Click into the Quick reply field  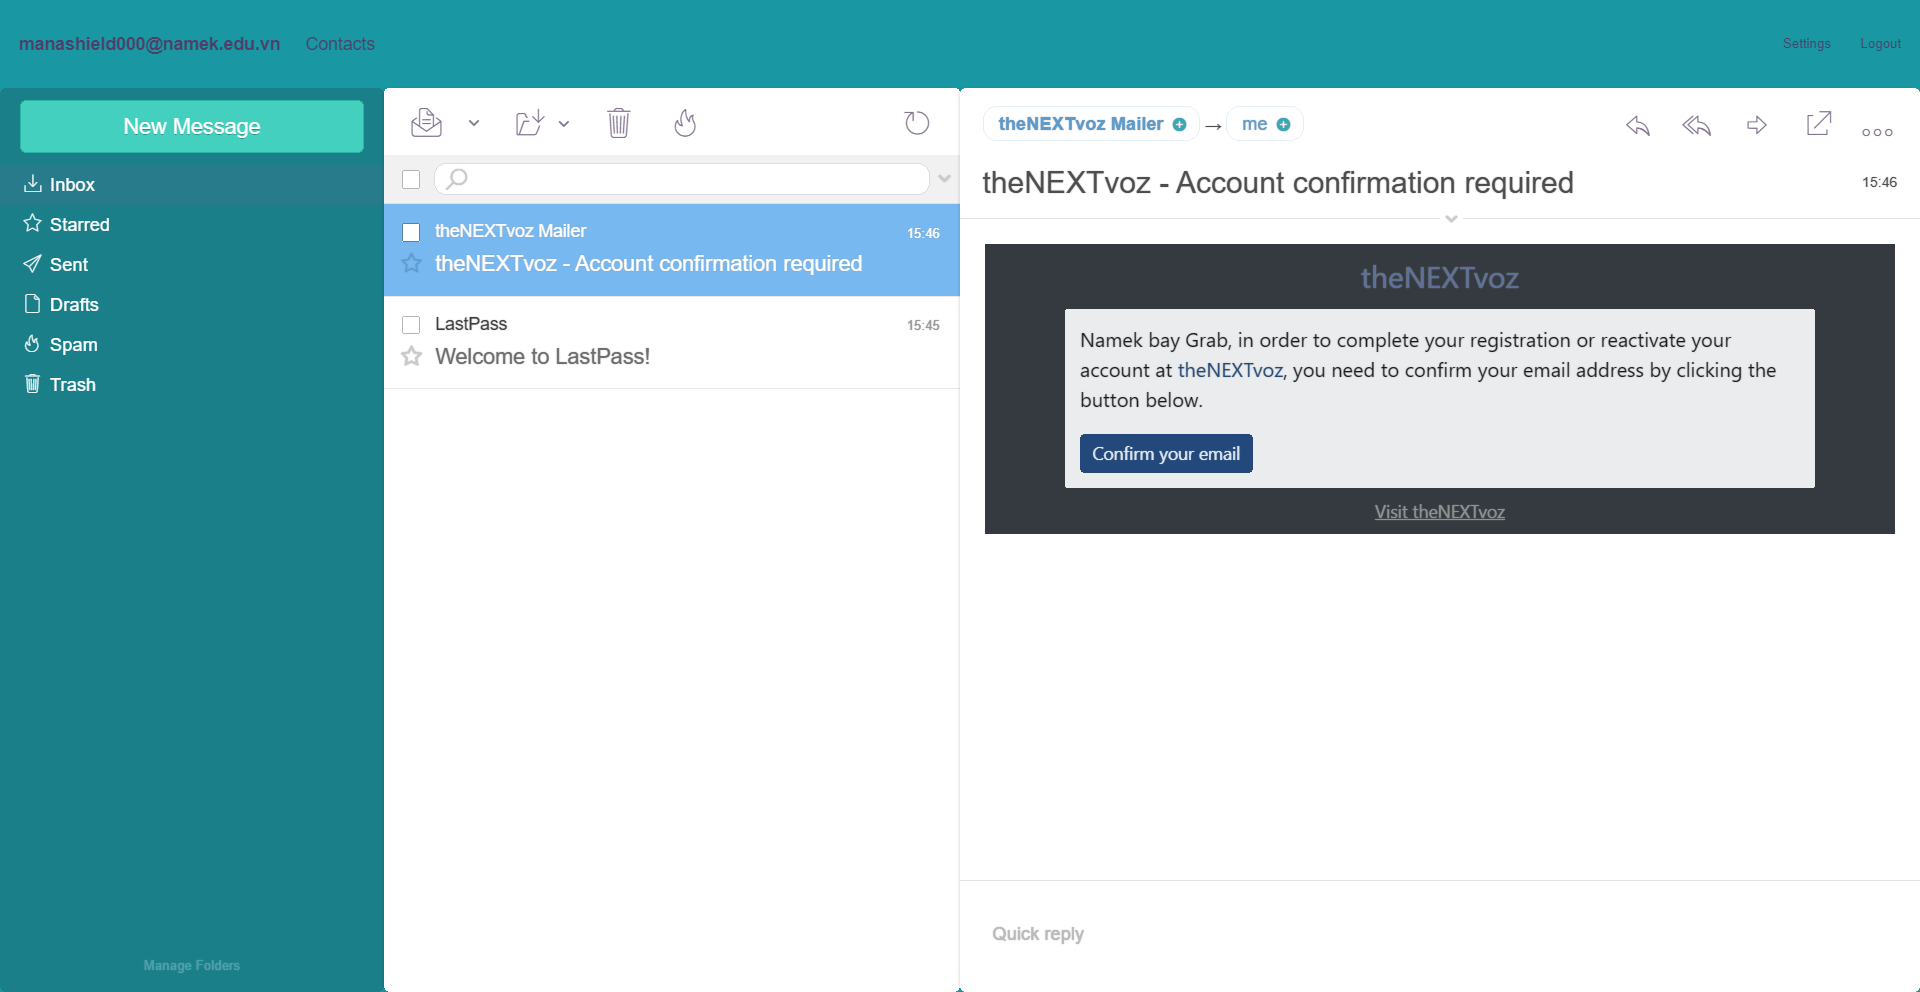click(x=1440, y=934)
